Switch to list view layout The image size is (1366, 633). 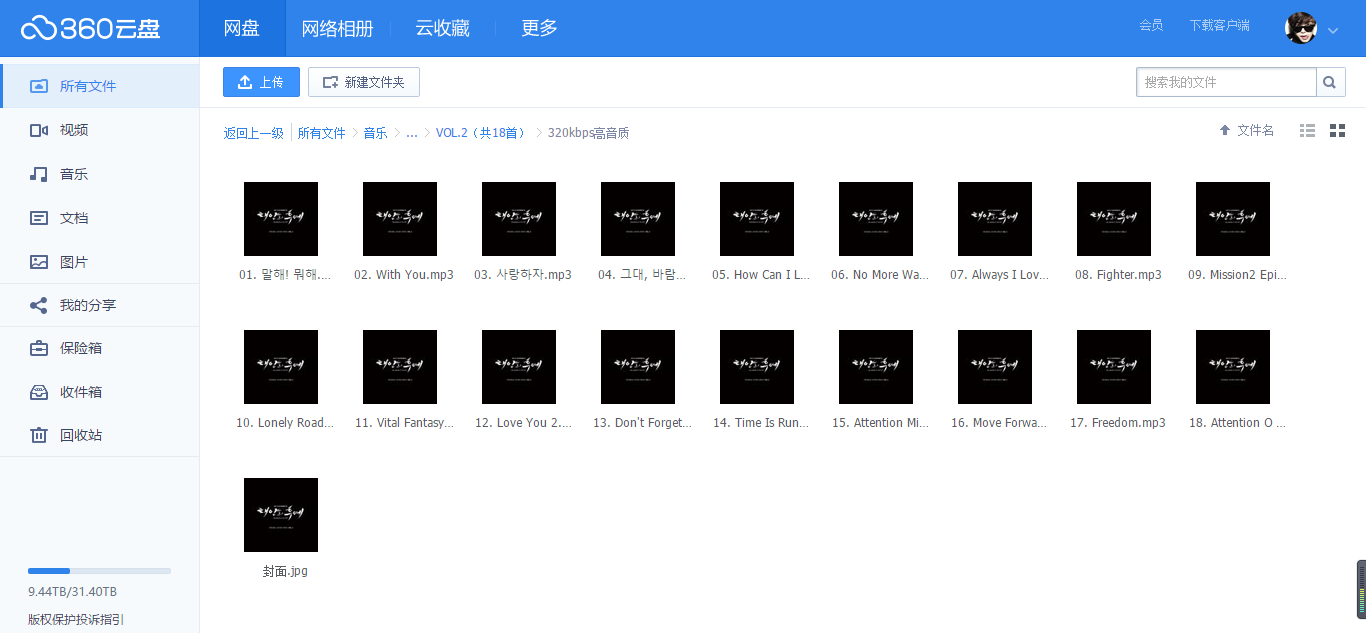(1307, 131)
